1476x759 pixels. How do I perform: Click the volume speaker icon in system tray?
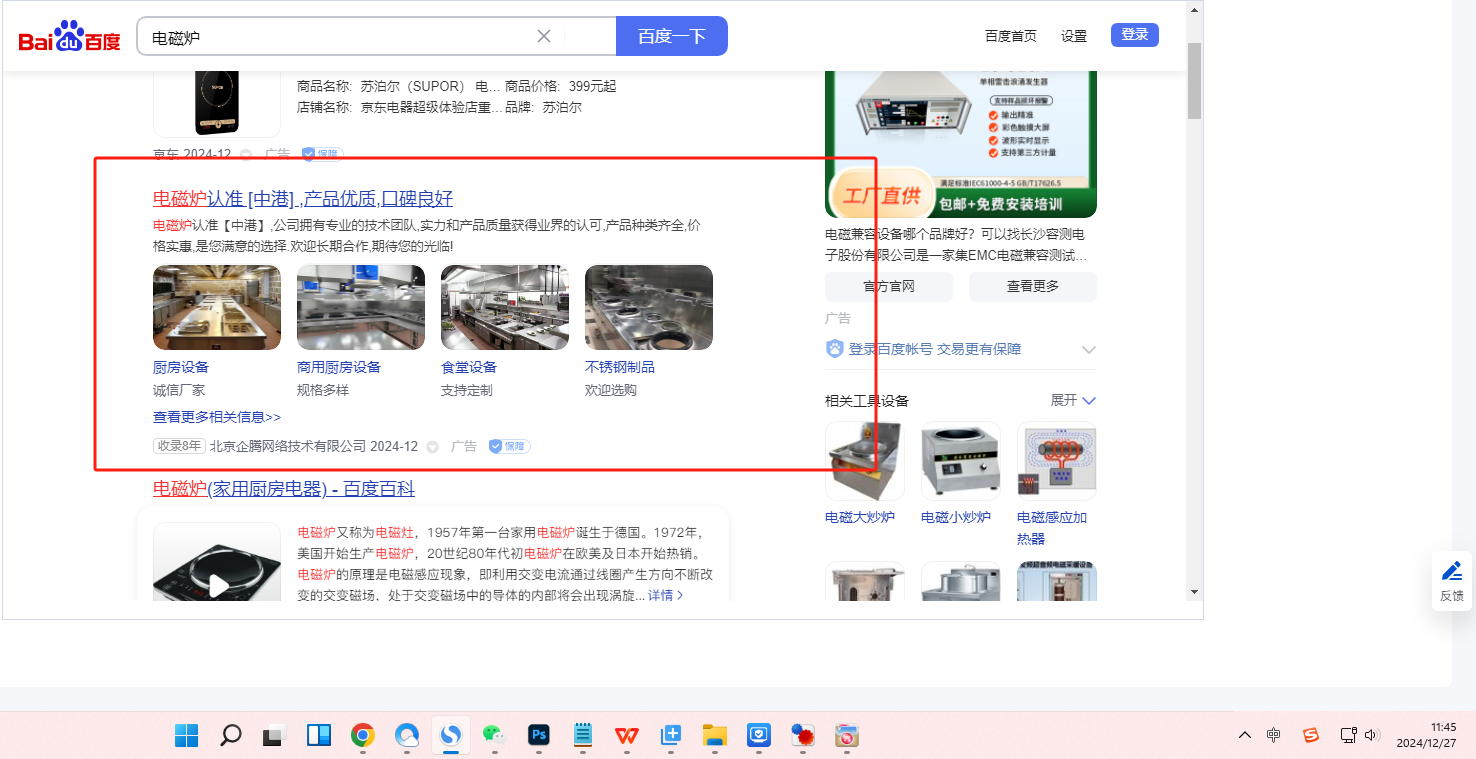point(1372,735)
